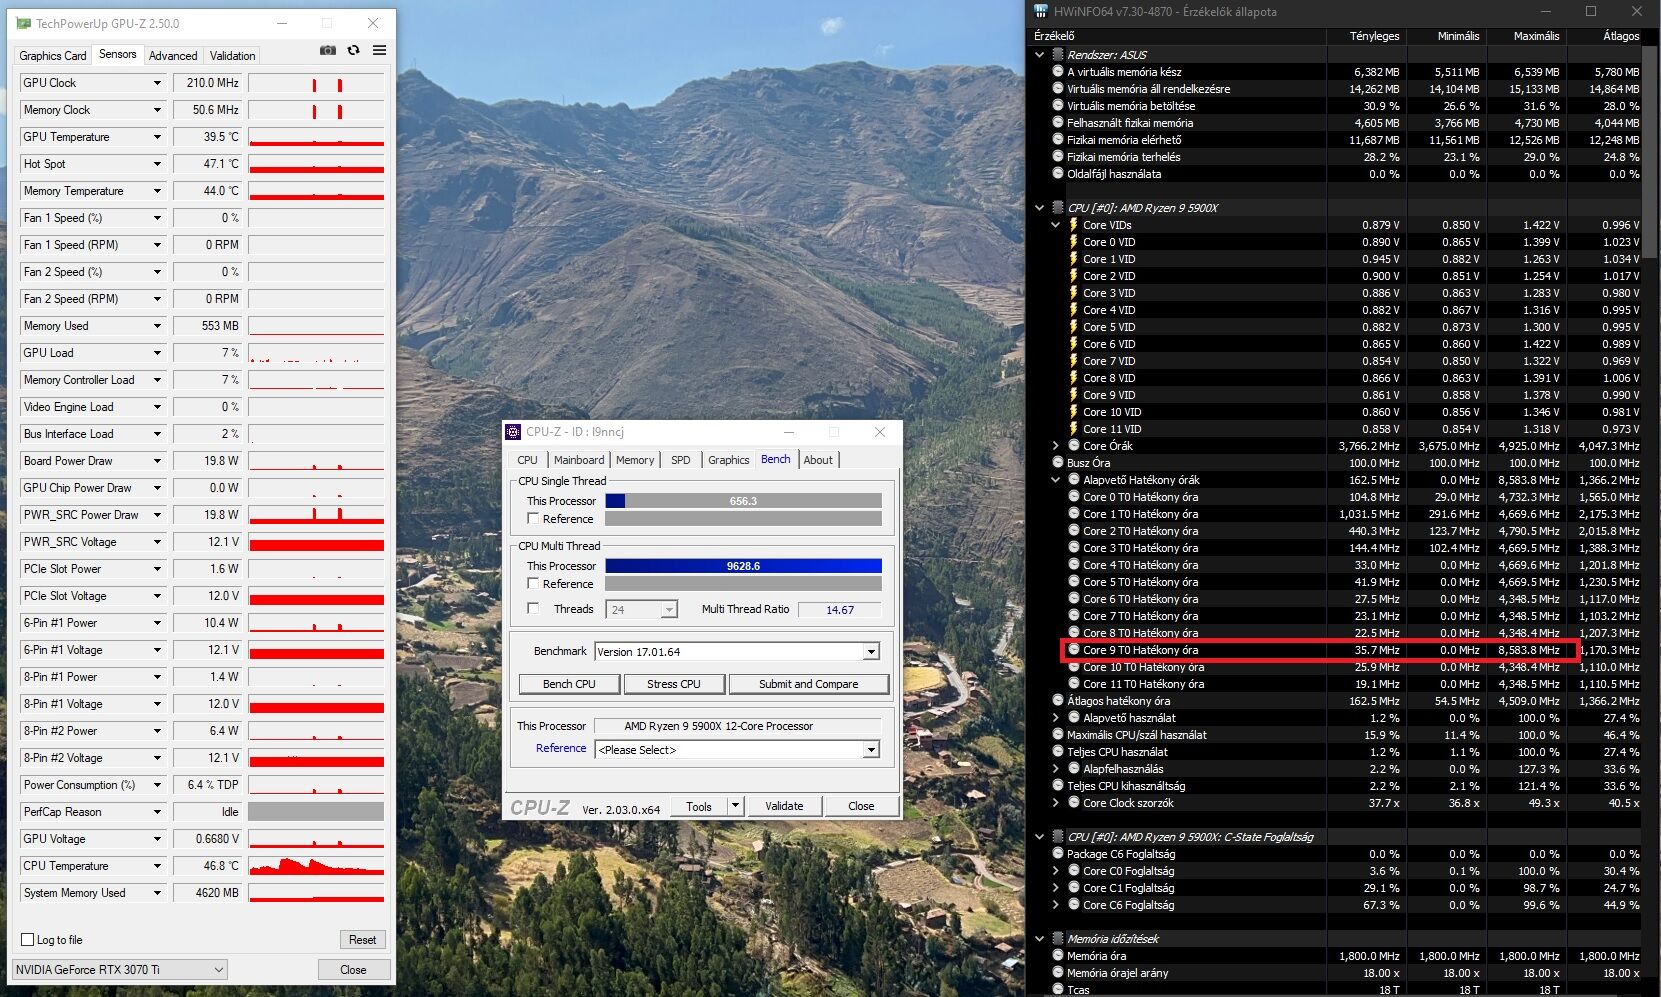The image size is (1661, 997).
Task: Click Reset button in GPU-Z
Action: tap(363, 940)
